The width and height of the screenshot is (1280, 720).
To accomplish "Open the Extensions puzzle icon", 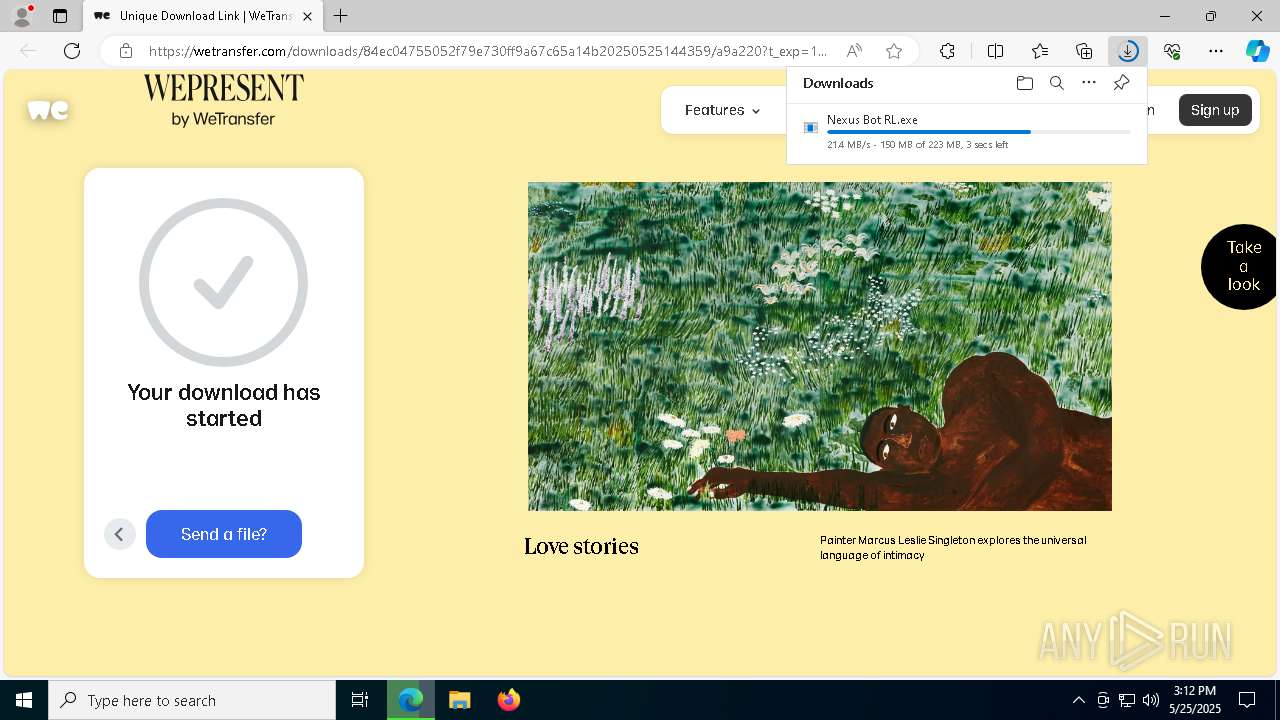I will [947, 51].
